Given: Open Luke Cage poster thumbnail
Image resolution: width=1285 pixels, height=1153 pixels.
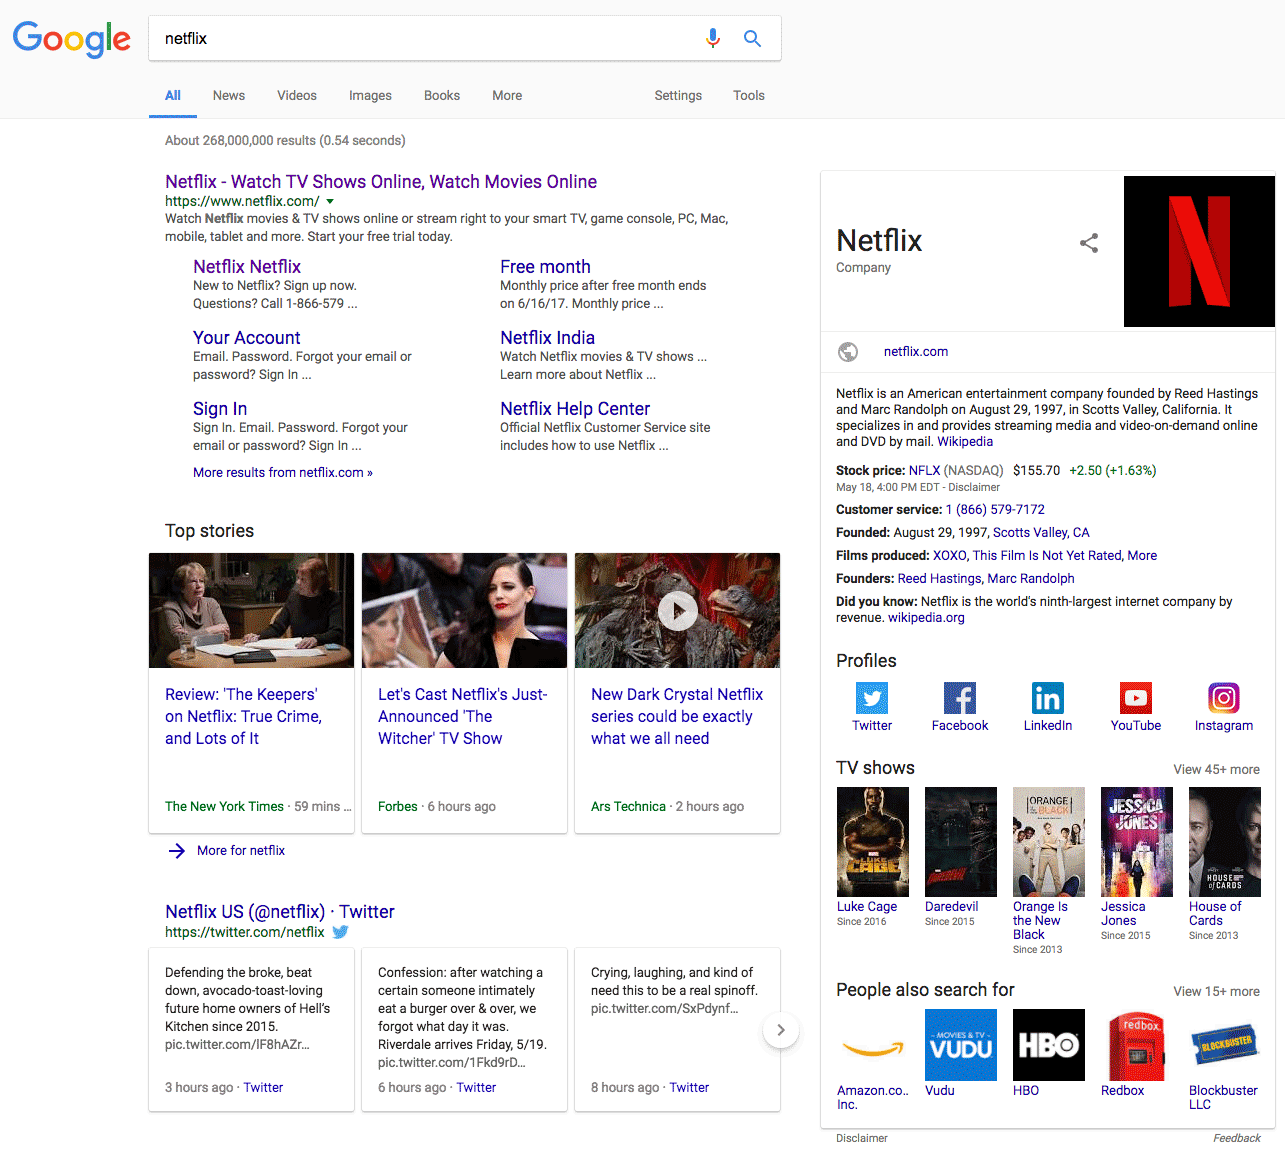Looking at the screenshot, I should (x=873, y=842).
